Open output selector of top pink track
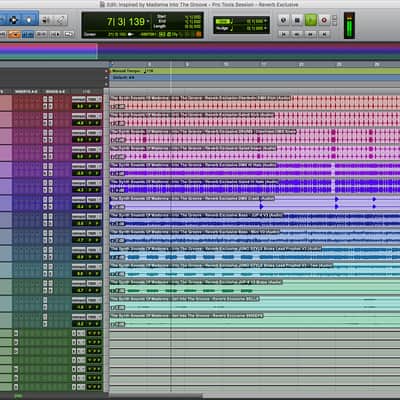The width and height of the screenshot is (400, 400). point(94,99)
